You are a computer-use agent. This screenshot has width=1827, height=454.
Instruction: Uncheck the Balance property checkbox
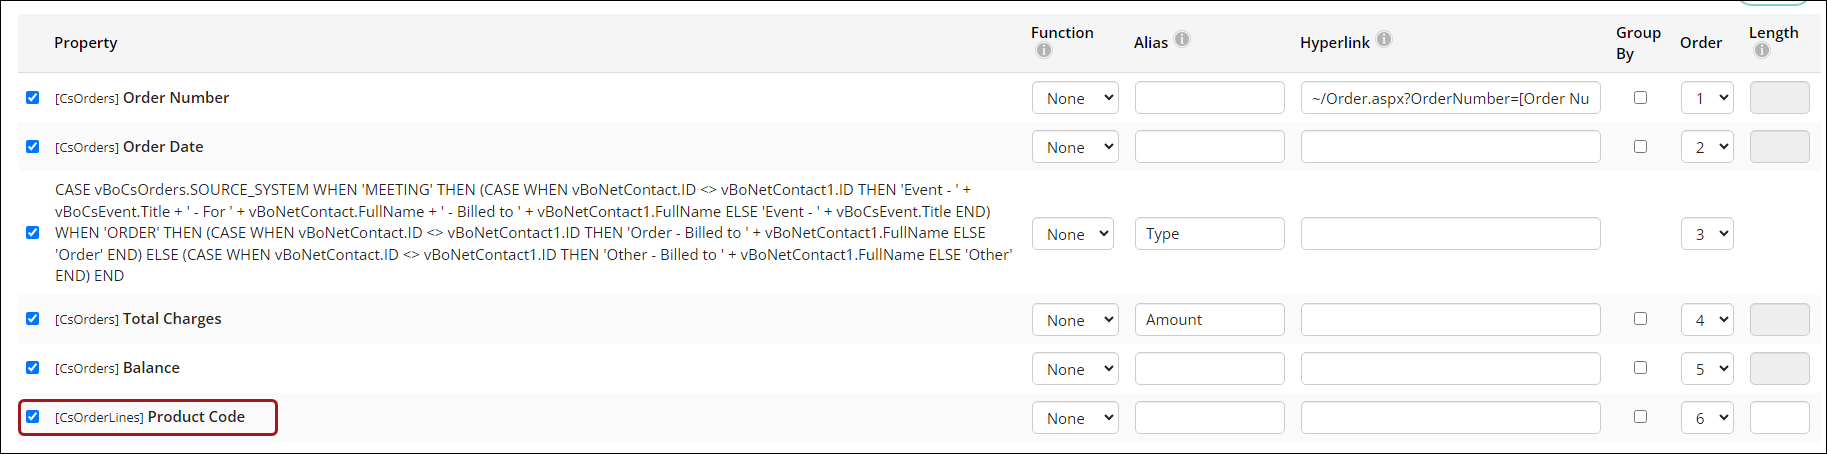tap(33, 367)
